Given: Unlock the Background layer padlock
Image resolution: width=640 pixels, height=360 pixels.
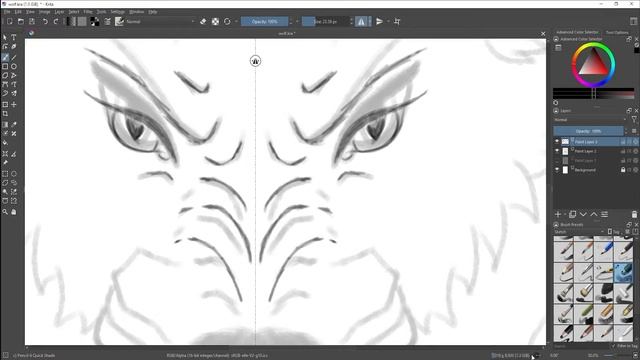Looking at the screenshot, I should 623,170.
